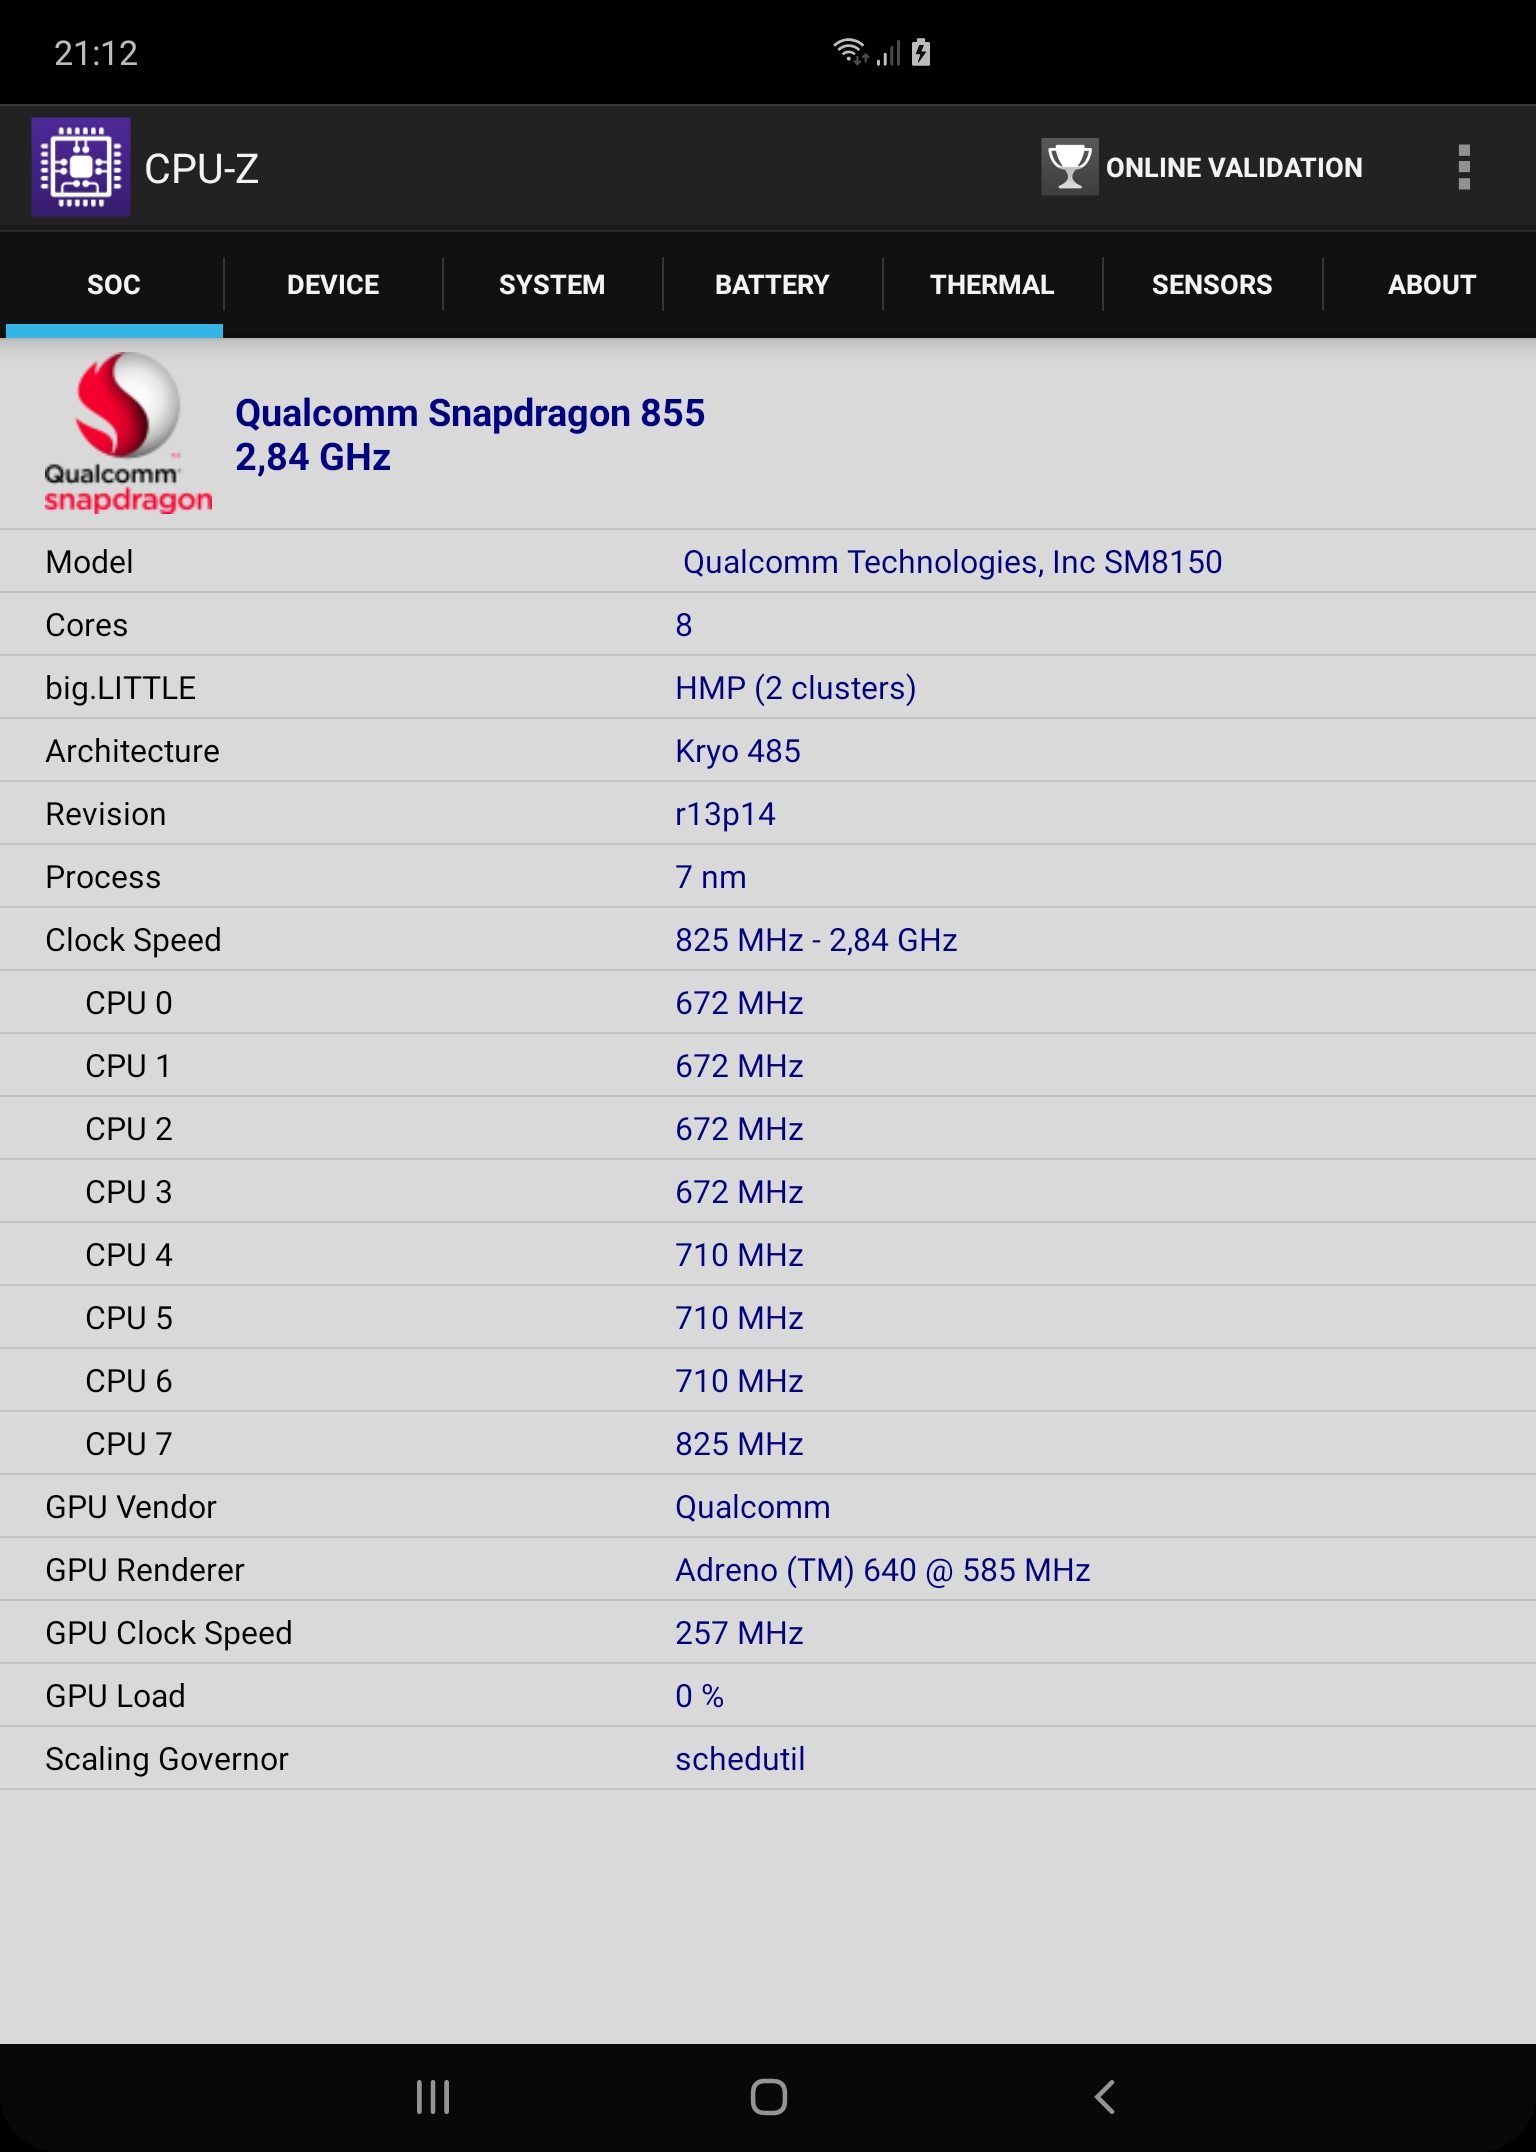Tap the Qualcomm Snapdragon 855 heading
This screenshot has height=2152, width=1536.
470,413
